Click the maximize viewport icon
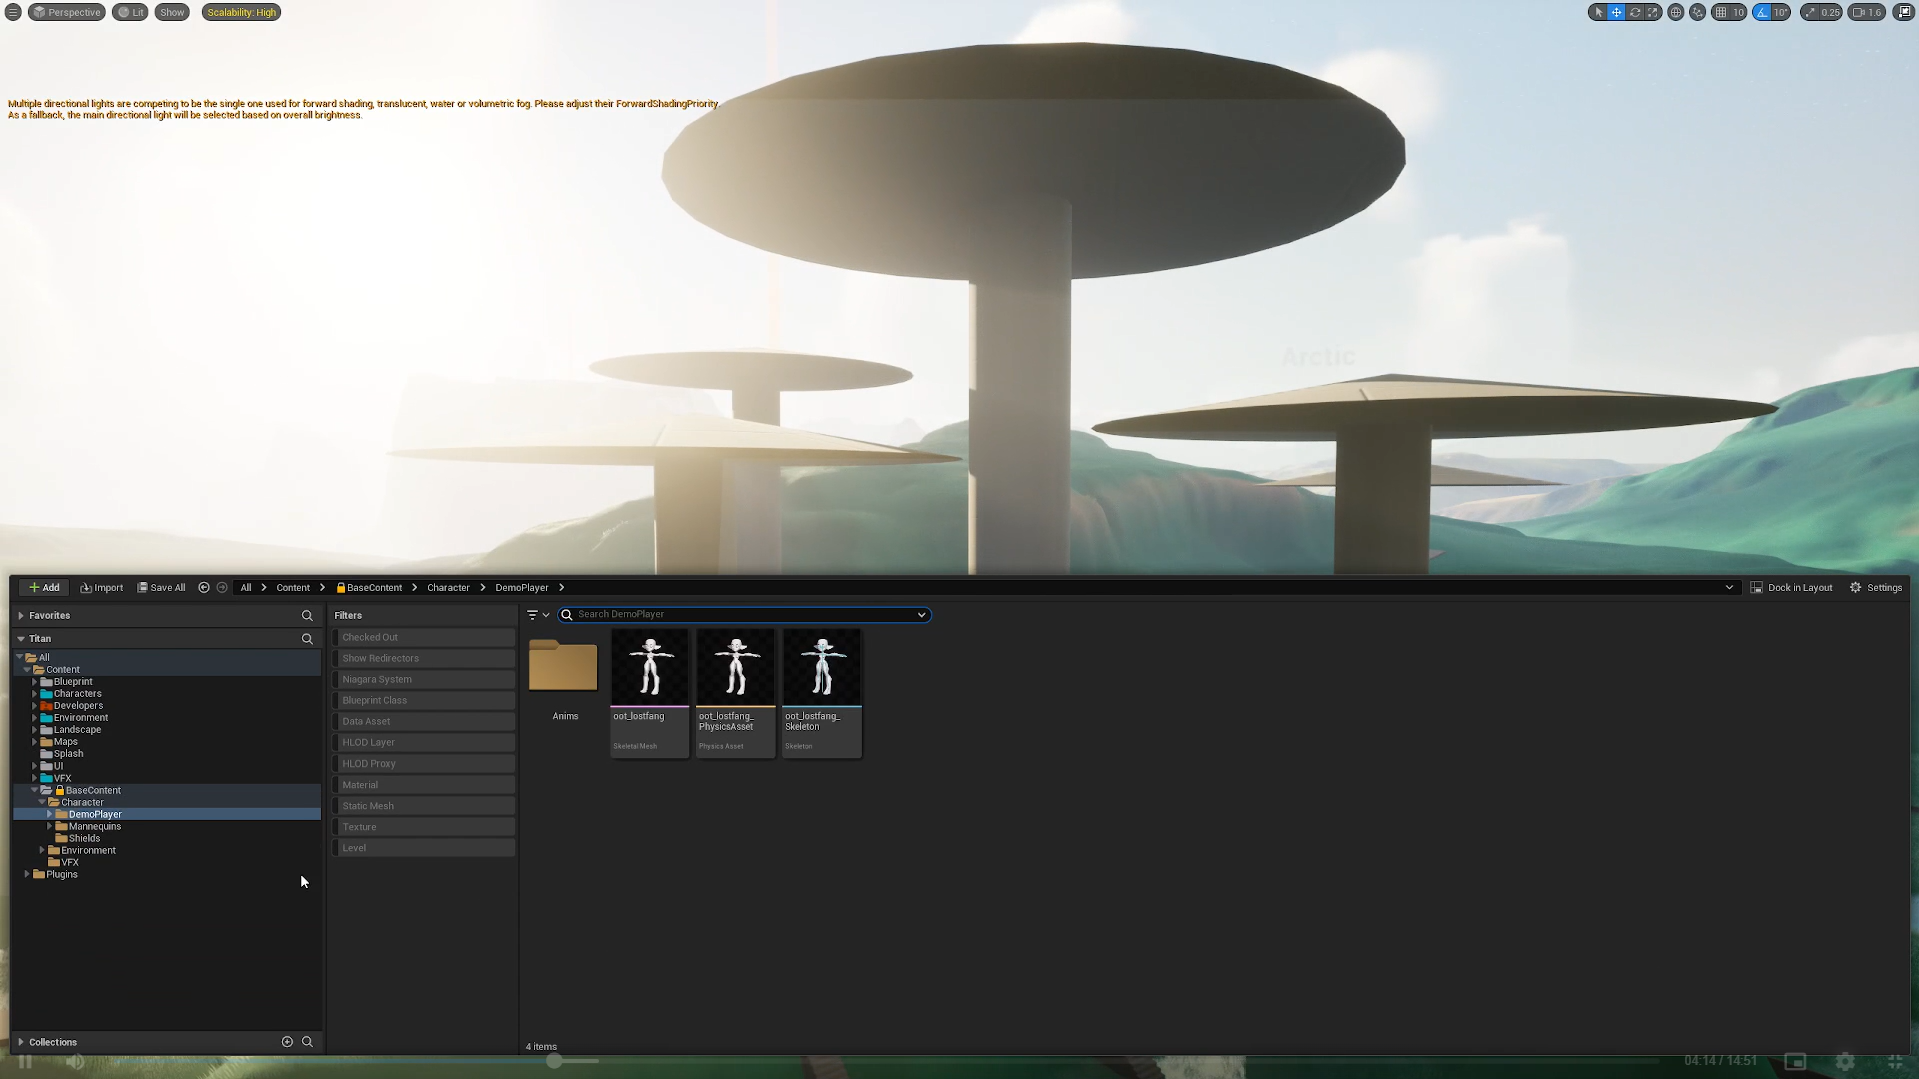This screenshot has height=1079, width=1919. [x=1903, y=13]
